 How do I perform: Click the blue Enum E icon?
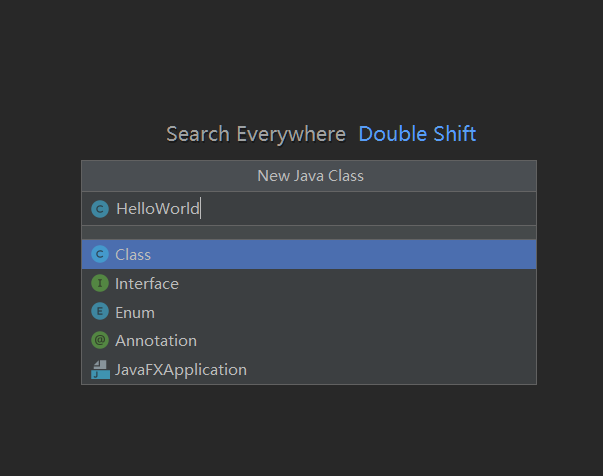pyautogui.click(x=100, y=311)
